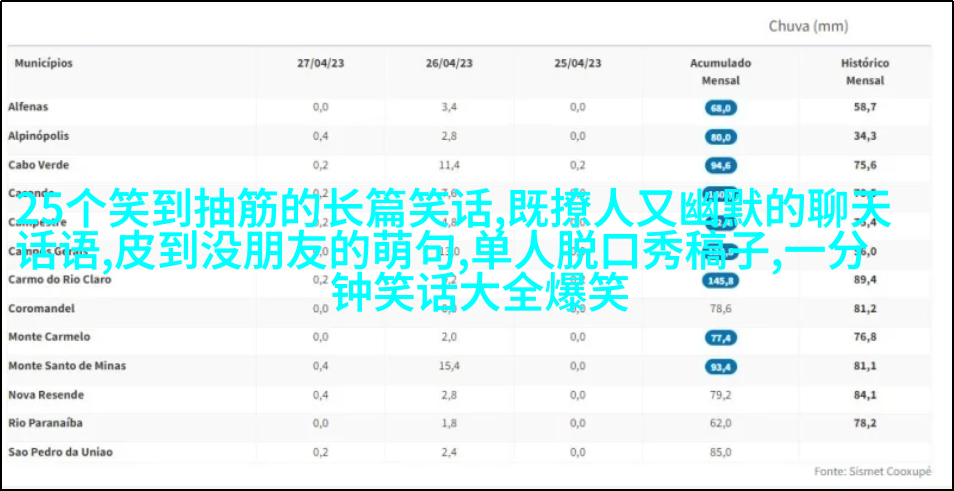Click the 26/04/23 column header
954x491 pixels.
pos(449,63)
